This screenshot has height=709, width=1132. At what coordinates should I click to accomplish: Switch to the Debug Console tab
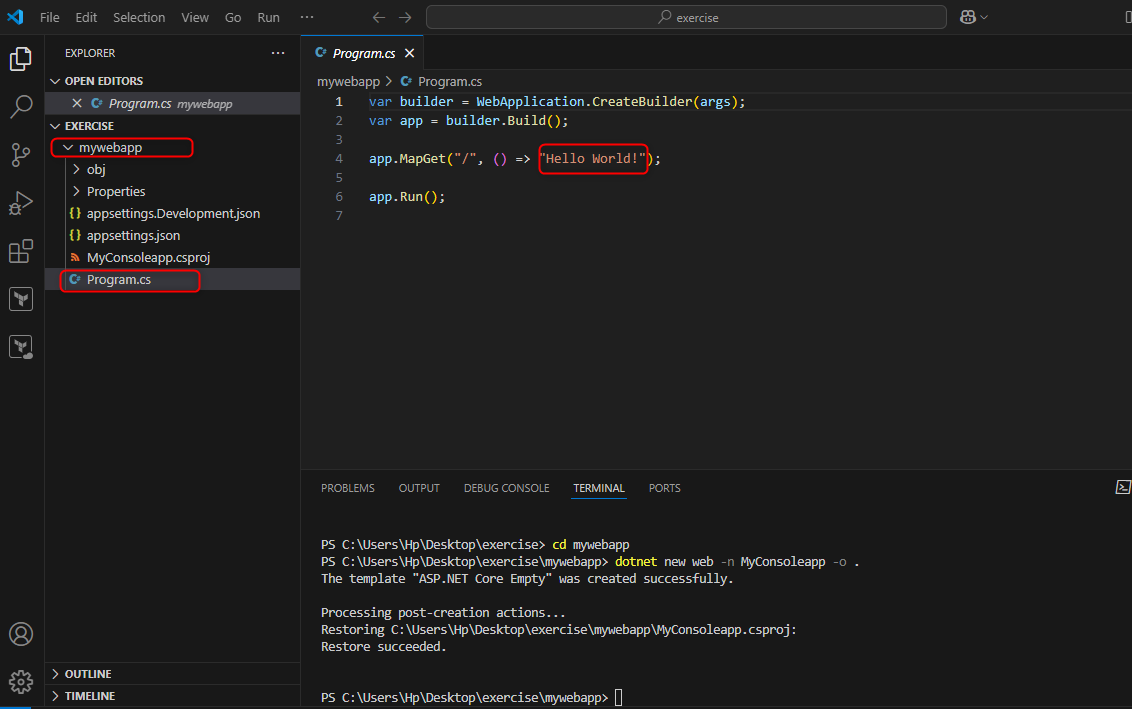tap(506, 488)
